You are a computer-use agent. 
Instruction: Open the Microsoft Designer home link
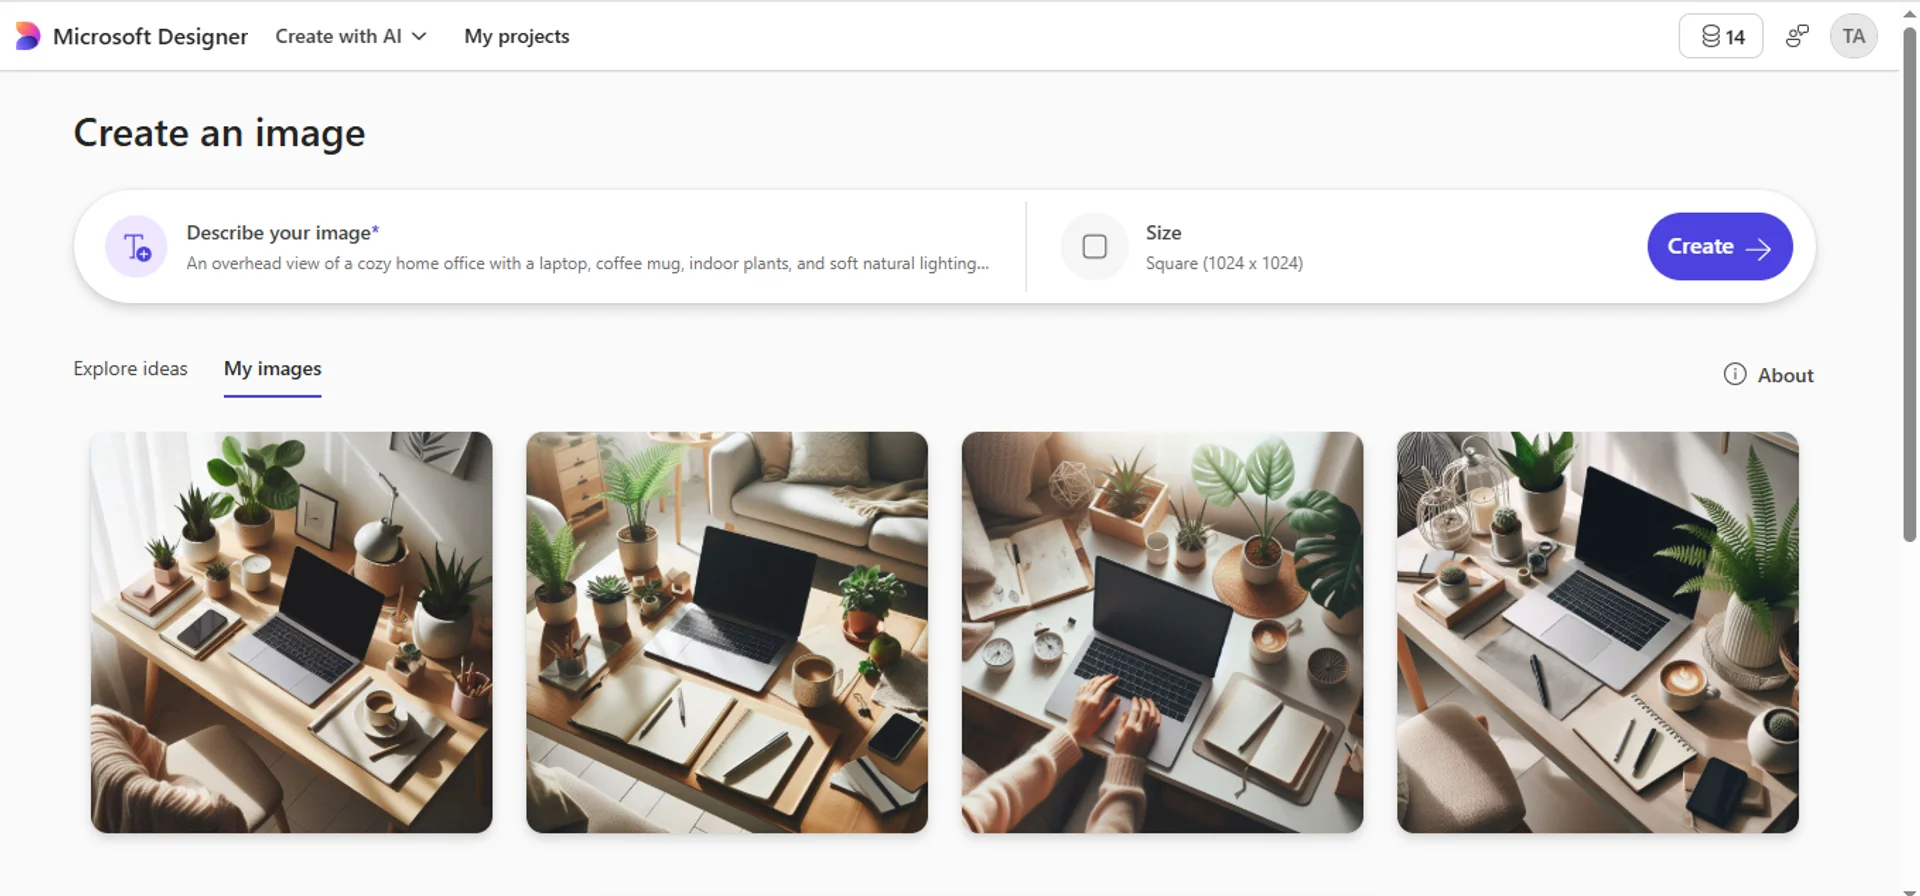tap(150, 36)
